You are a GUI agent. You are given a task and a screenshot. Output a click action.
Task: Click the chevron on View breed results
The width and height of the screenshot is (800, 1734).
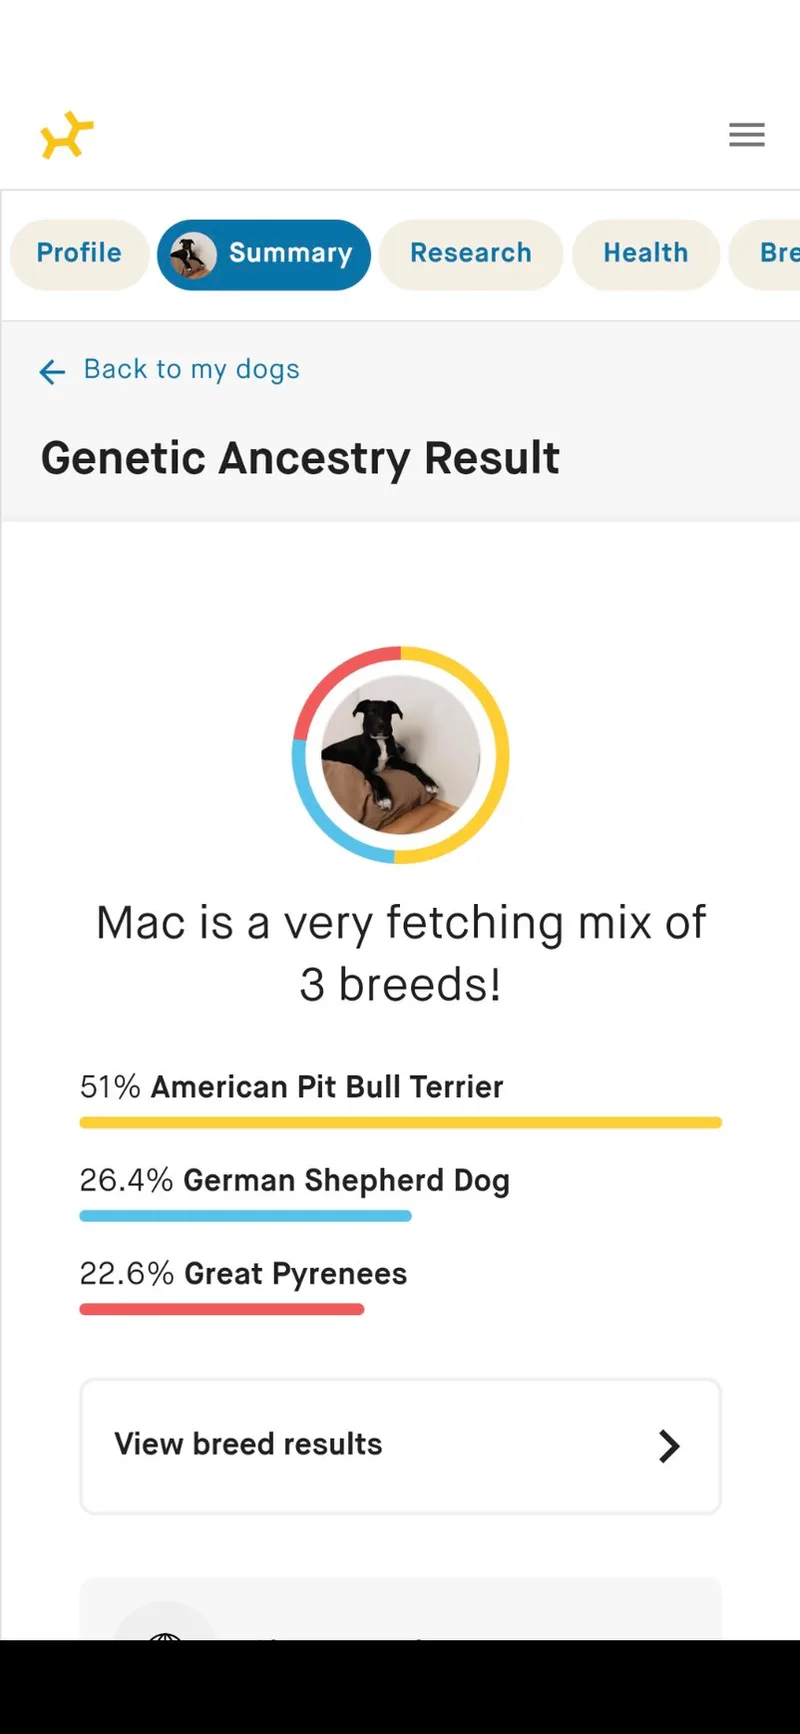[669, 1446]
